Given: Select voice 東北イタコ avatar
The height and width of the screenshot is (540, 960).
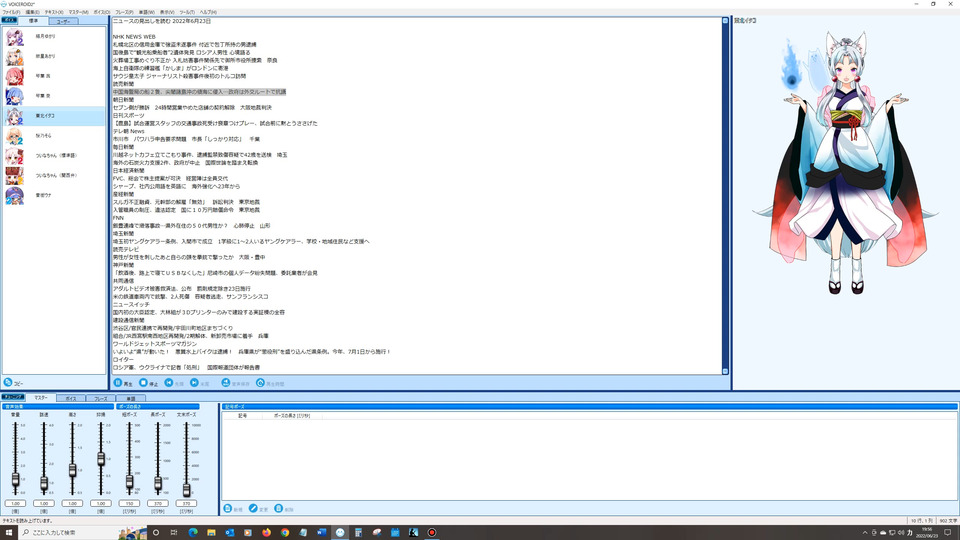Looking at the screenshot, I should point(15,116).
